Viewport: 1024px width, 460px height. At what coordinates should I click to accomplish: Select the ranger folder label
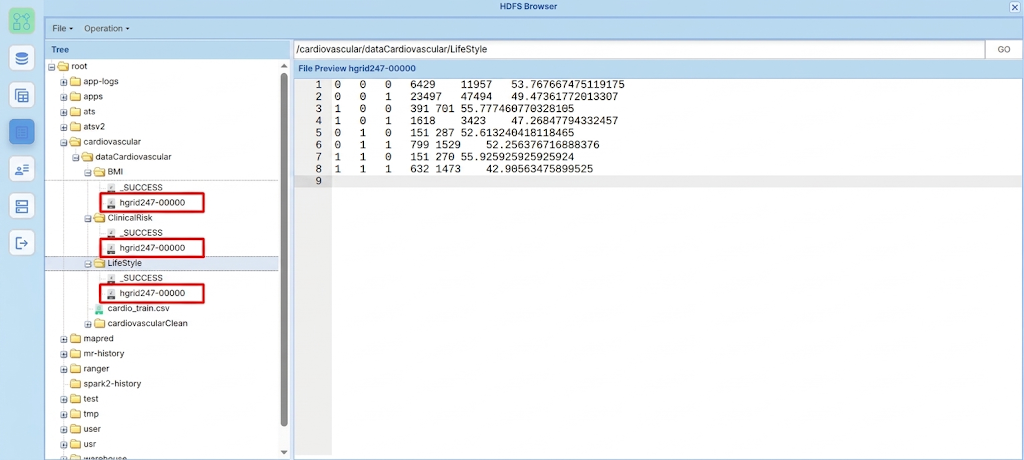96,369
